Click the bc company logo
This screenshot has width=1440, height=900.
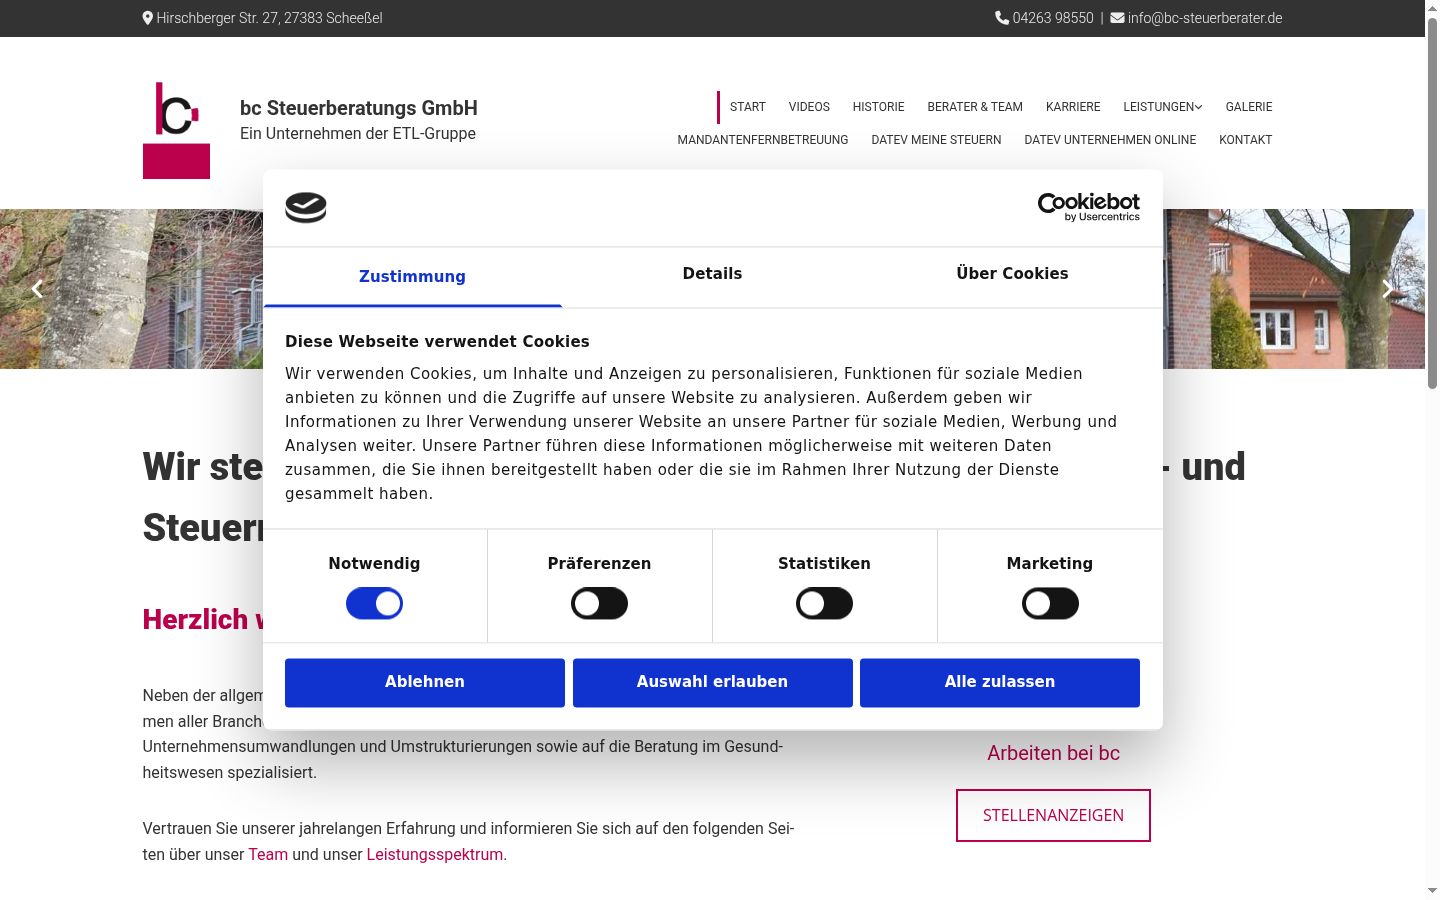click(x=176, y=130)
